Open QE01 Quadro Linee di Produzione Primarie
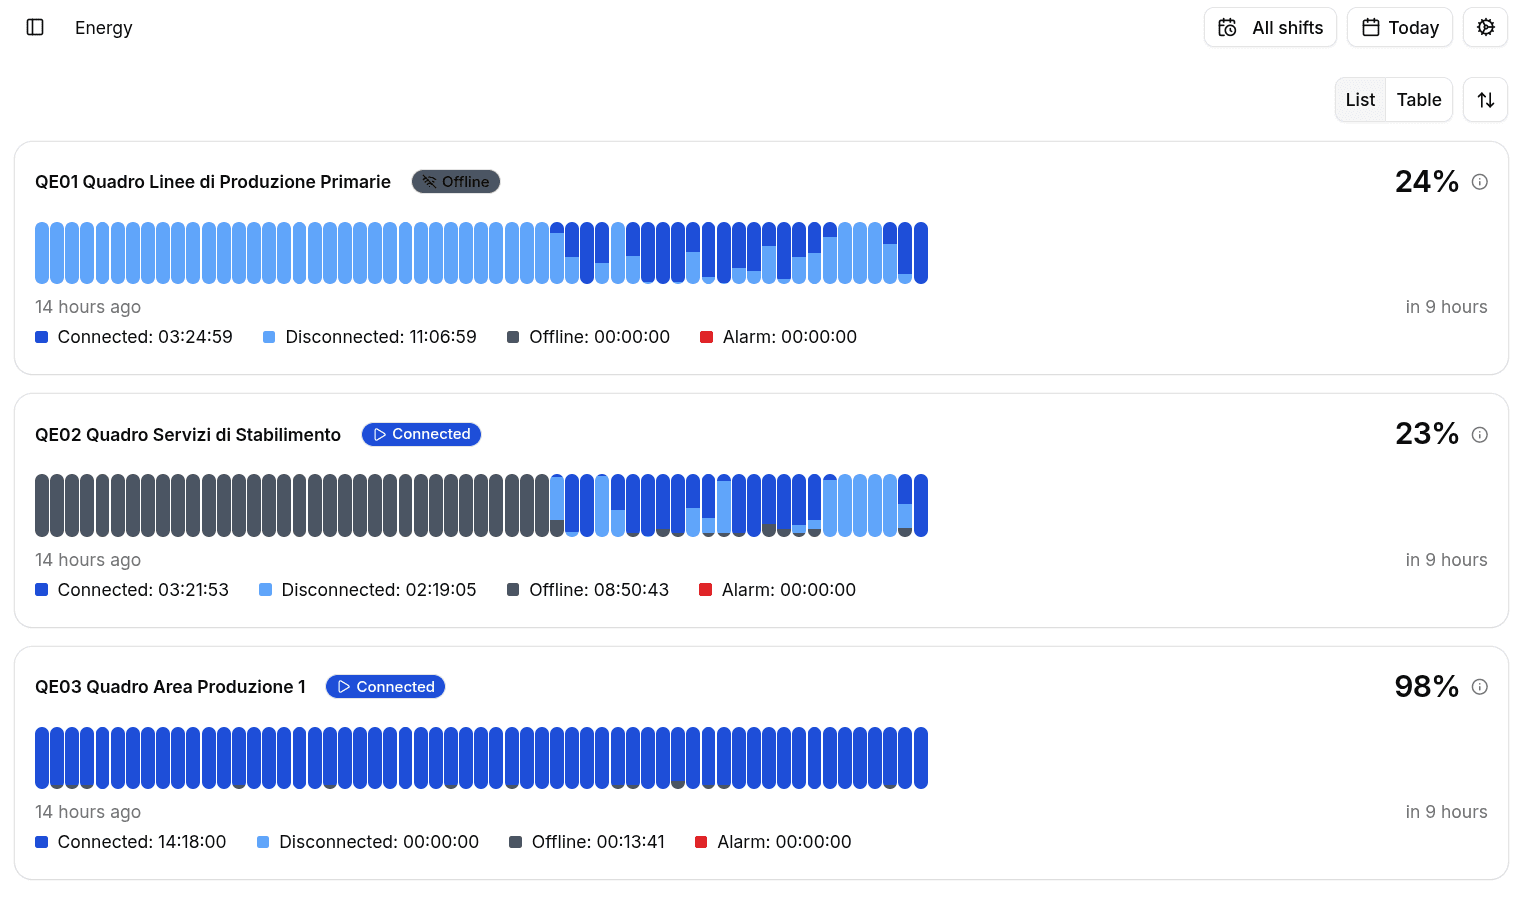The width and height of the screenshot is (1520, 922). click(213, 182)
